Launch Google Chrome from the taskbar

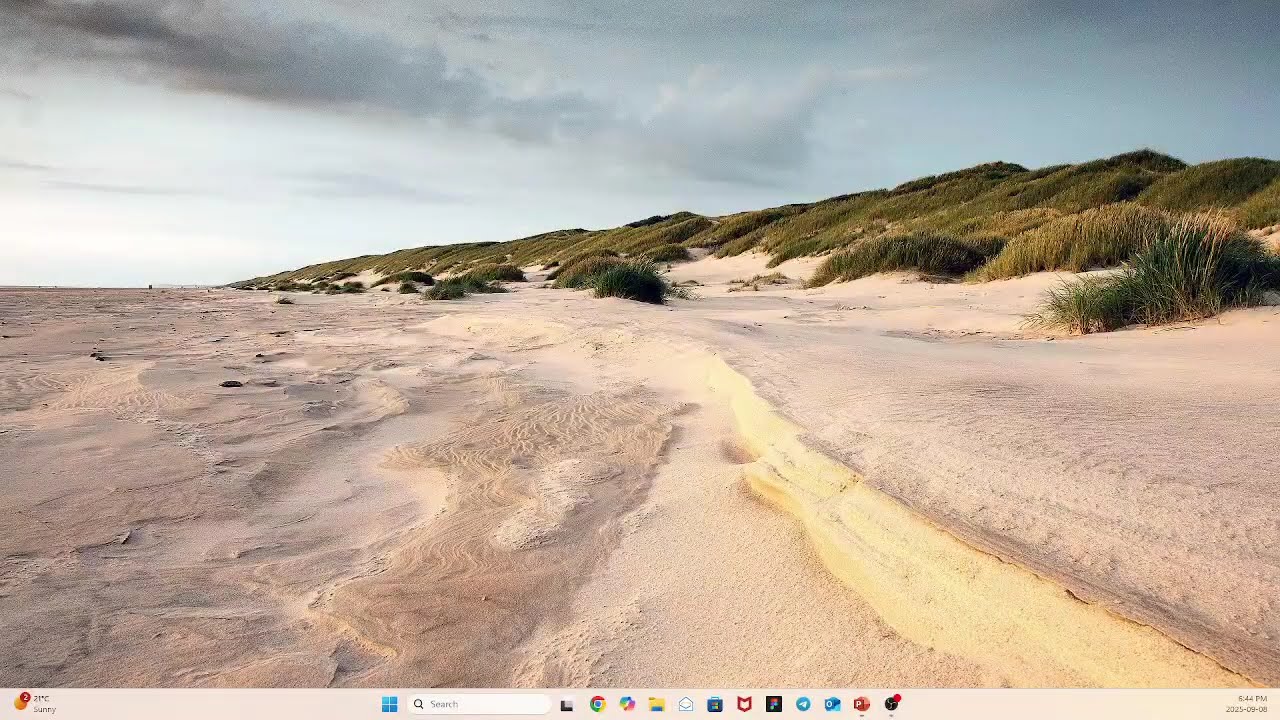coord(597,704)
